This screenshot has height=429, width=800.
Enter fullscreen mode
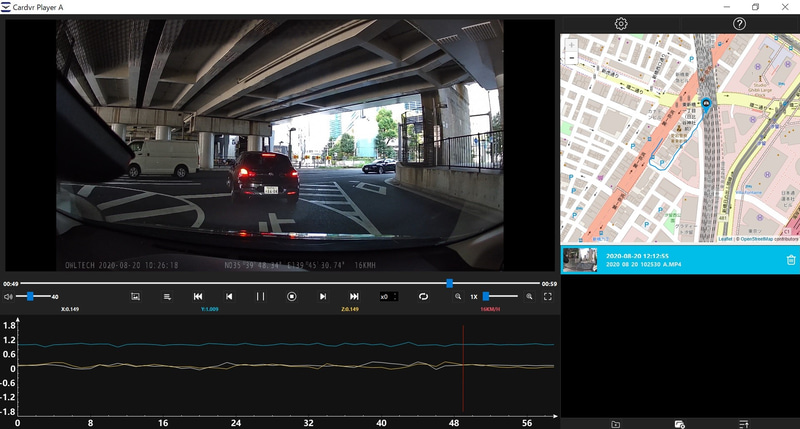547,296
